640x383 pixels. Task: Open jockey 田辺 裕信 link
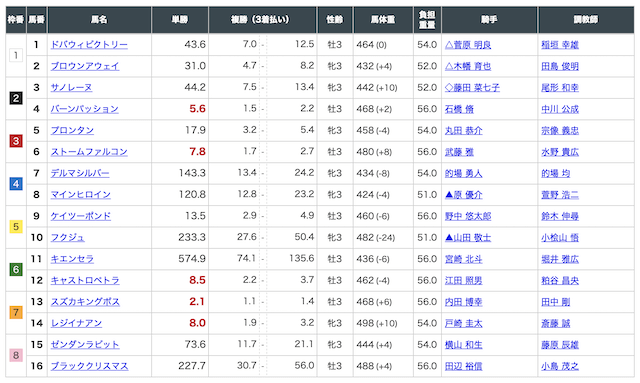click(x=464, y=366)
